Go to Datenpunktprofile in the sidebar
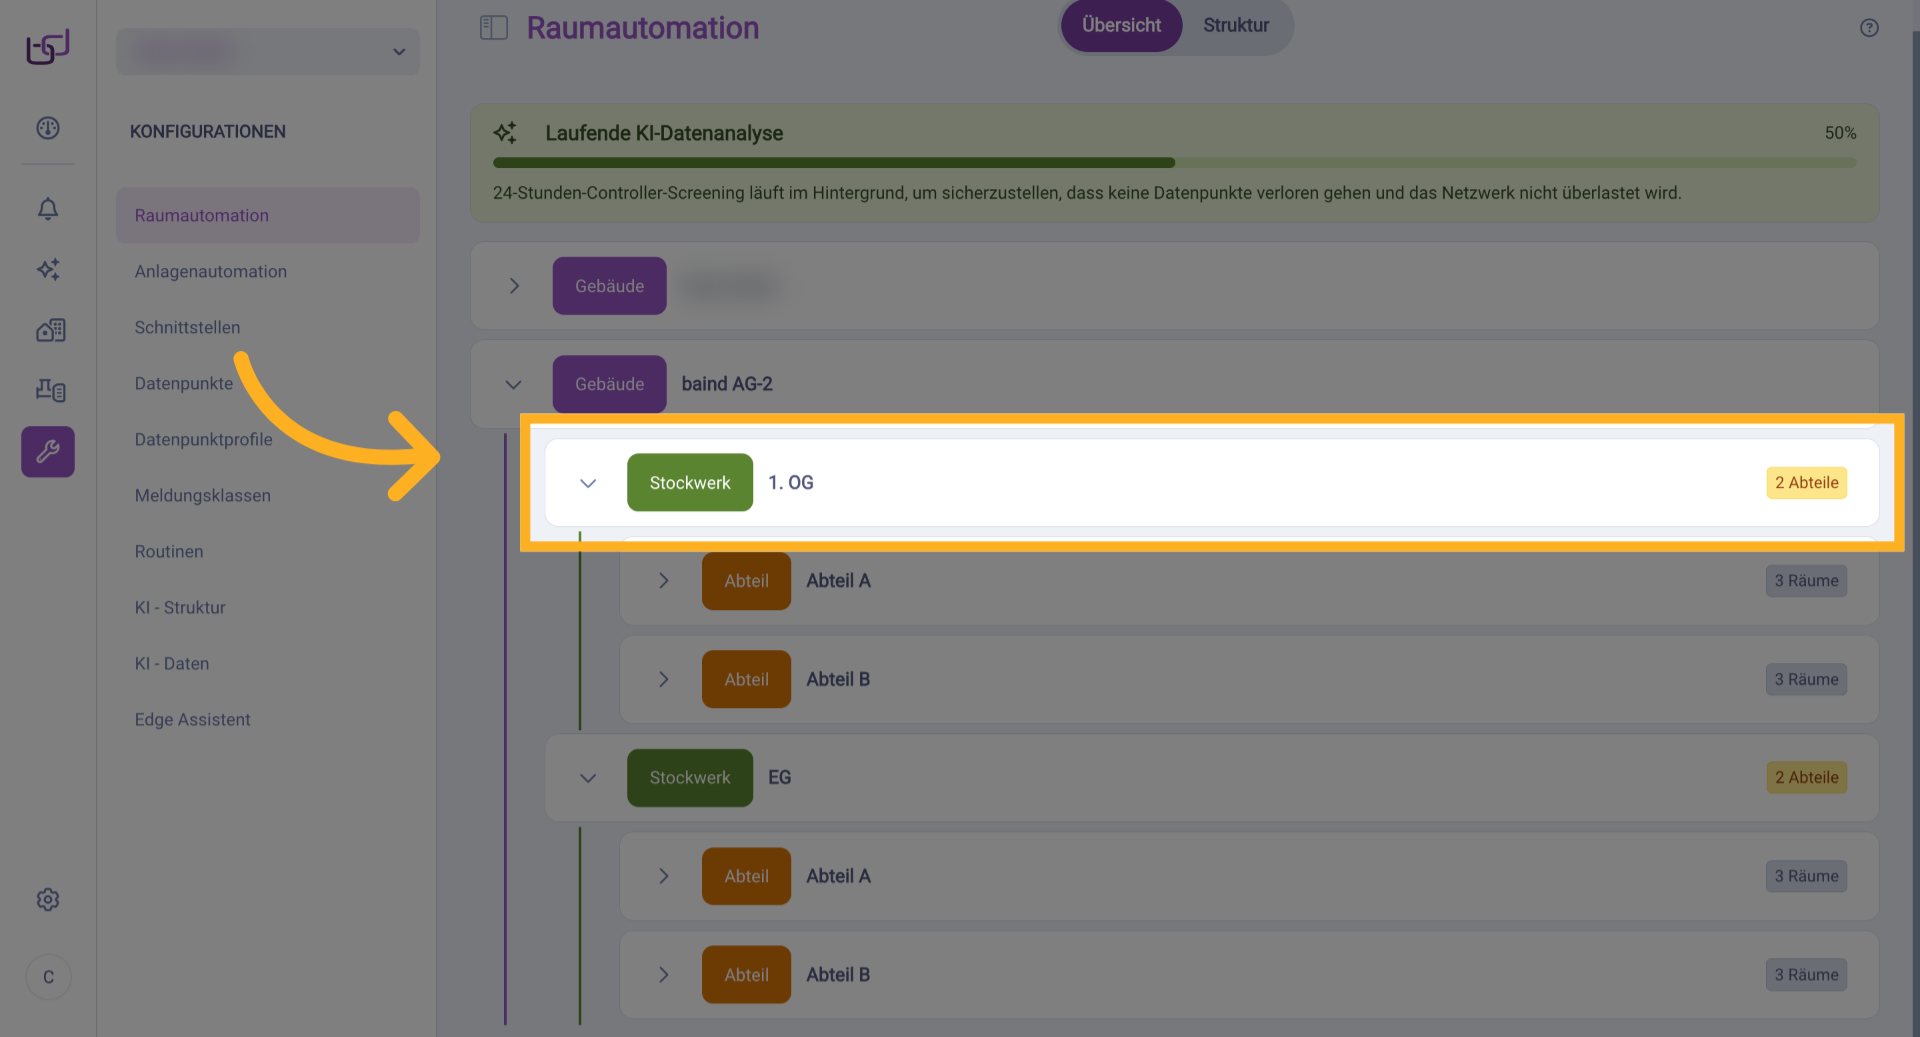This screenshot has width=1920, height=1037. pyautogui.click(x=204, y=440)
